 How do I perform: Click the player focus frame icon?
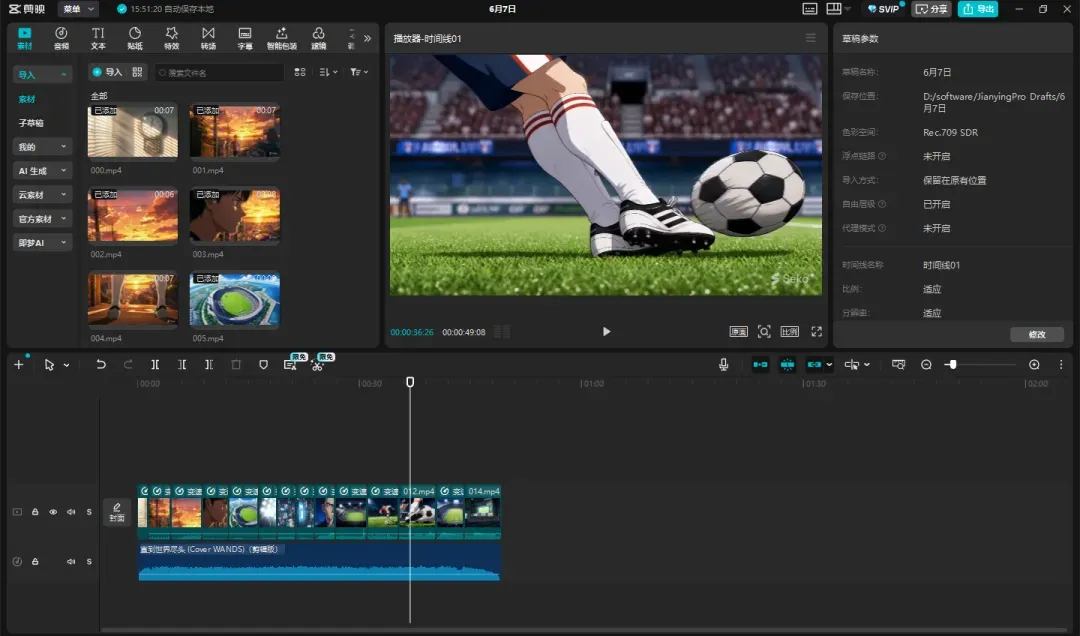(x=764, y=331)
